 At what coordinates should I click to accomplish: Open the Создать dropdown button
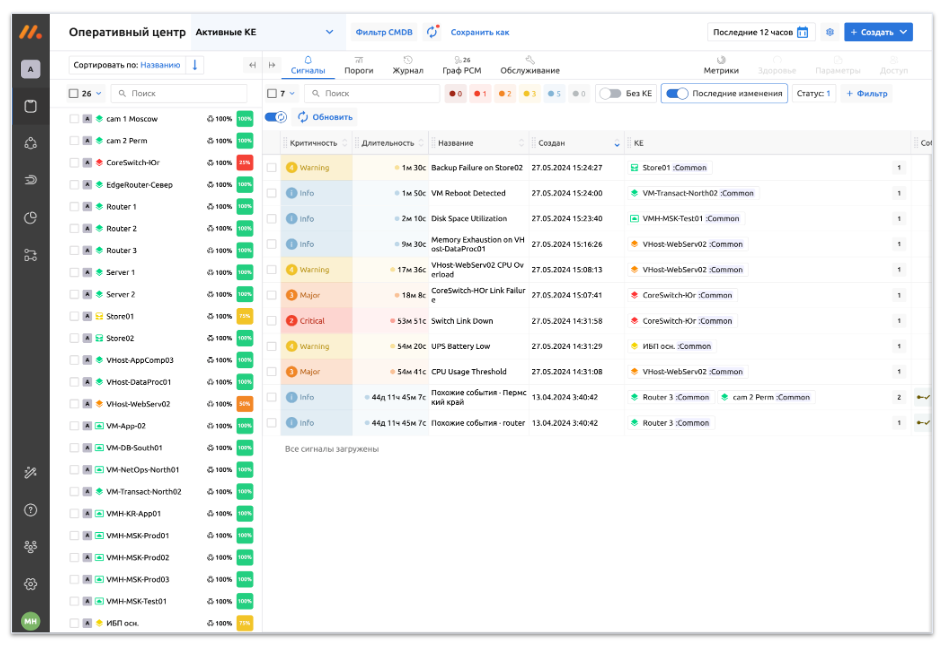coord(878,32)
